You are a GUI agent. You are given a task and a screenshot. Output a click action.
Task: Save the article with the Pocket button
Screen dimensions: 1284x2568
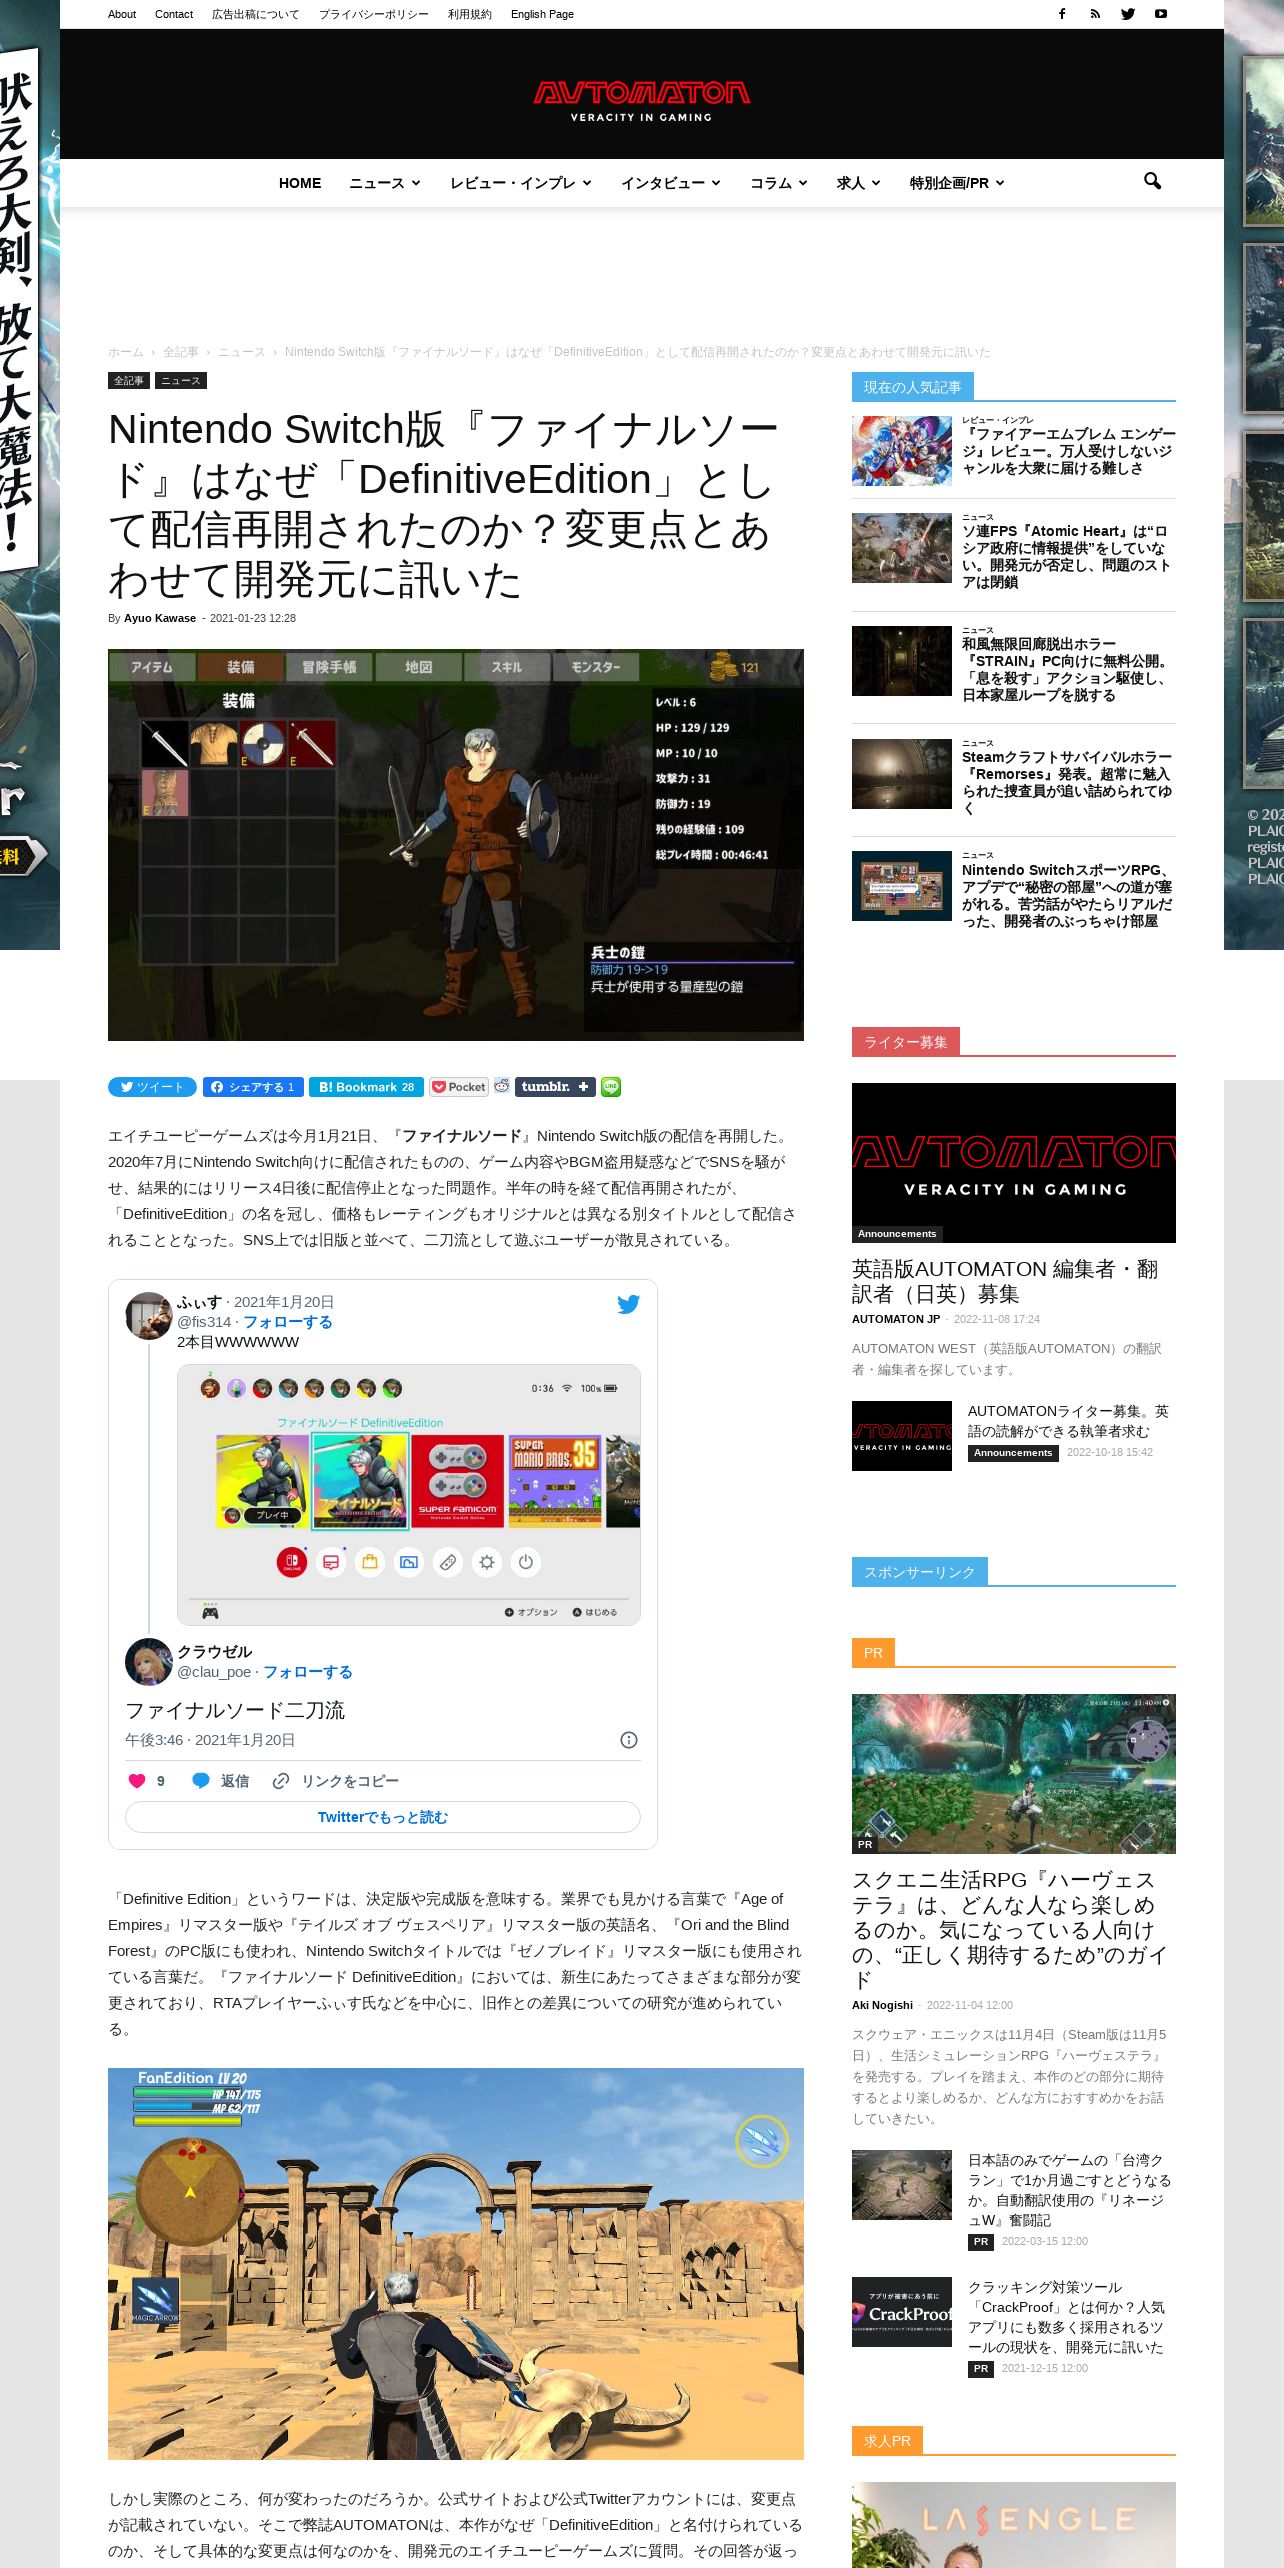pyautogui.click(x=459, y=1087)
